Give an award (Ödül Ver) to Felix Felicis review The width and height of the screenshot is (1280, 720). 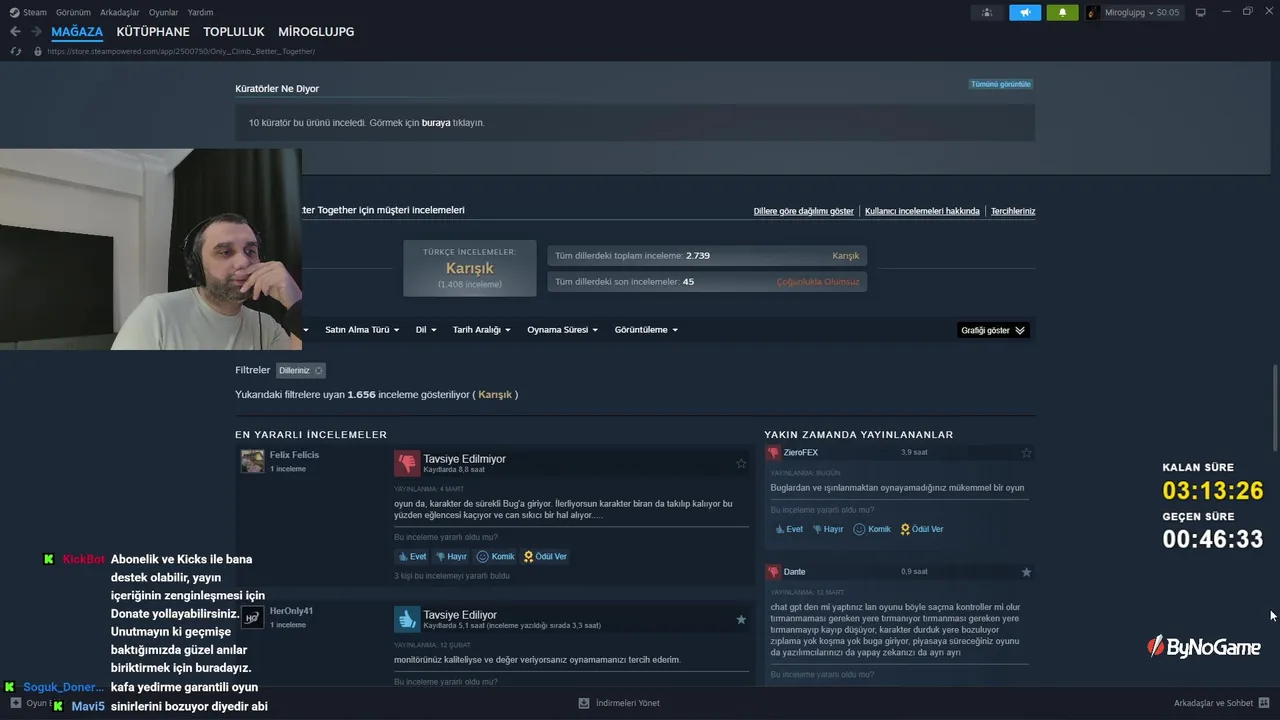pyautogui.click(x=545, y=557)
